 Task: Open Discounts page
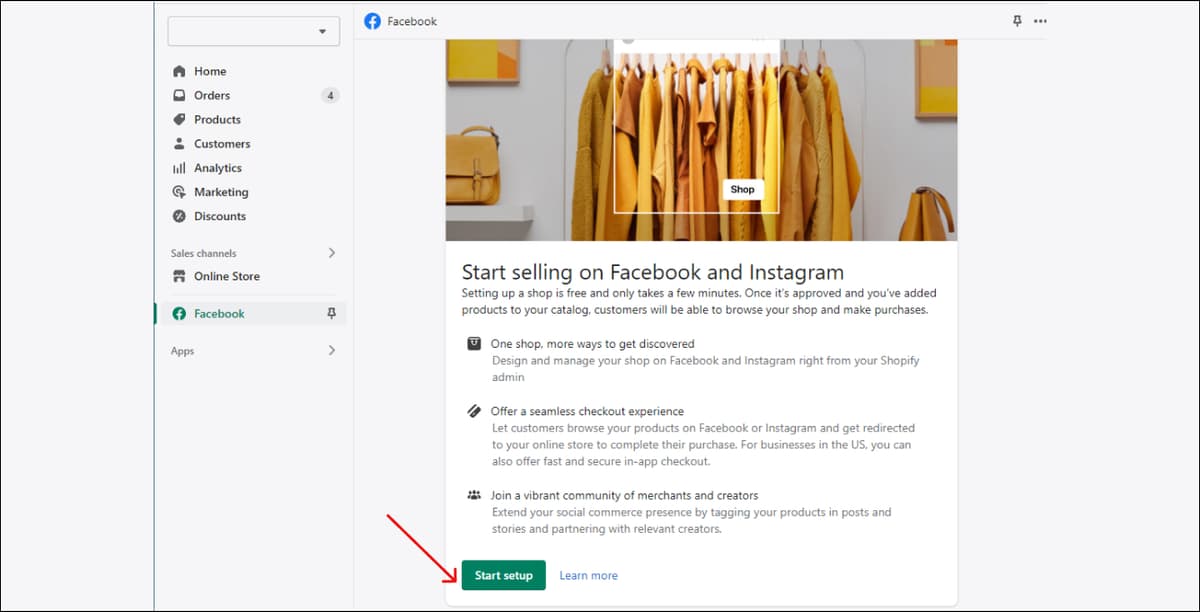220,216
